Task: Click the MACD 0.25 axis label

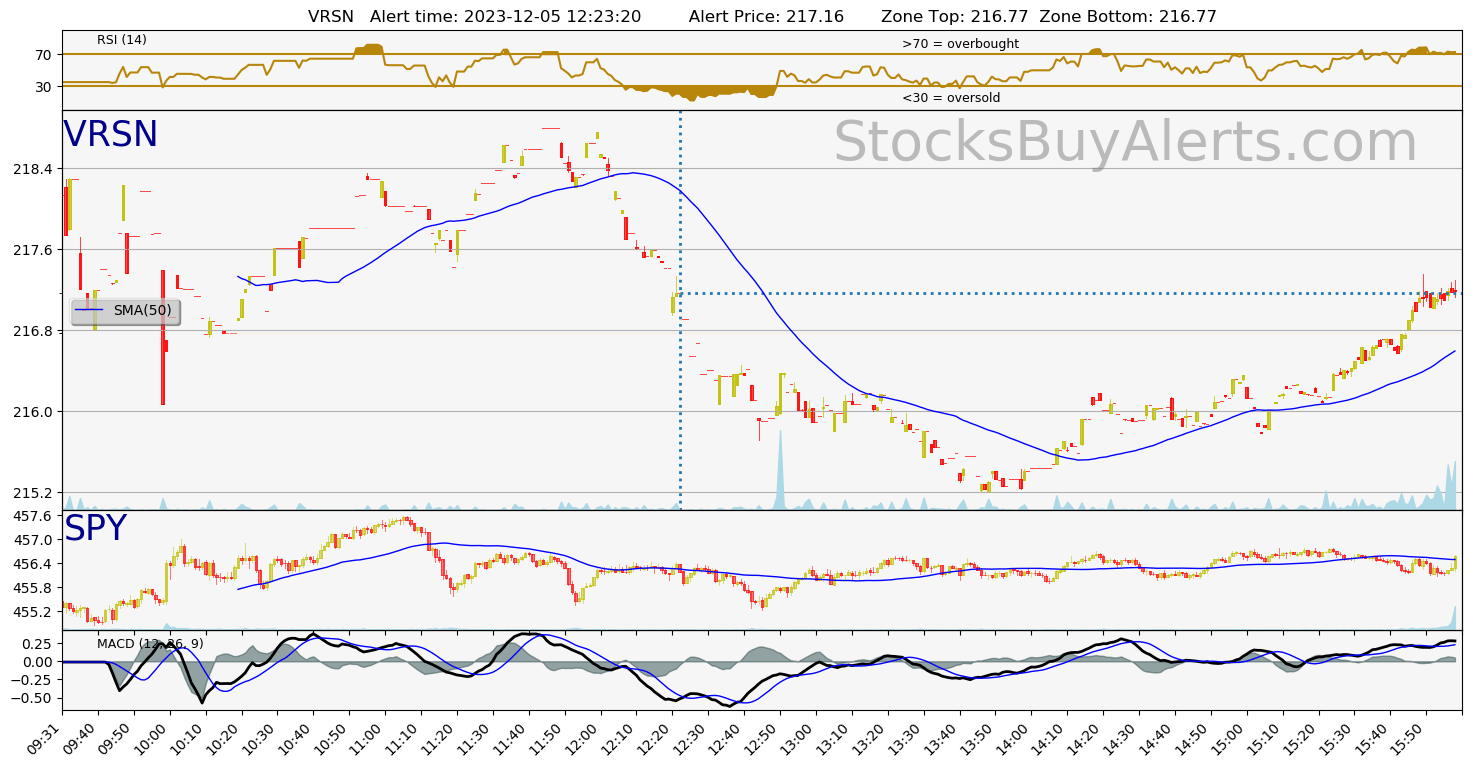Action: (x=38, y=644)
